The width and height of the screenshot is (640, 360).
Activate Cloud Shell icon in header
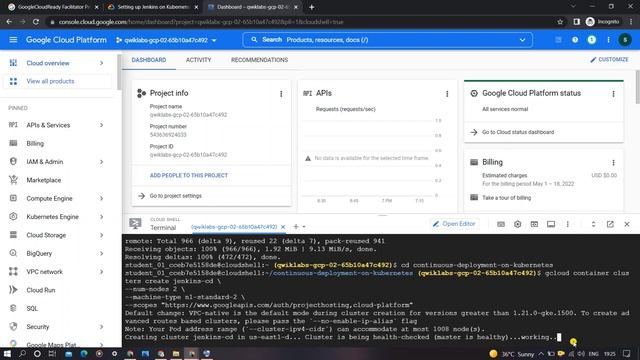[558, 40]
